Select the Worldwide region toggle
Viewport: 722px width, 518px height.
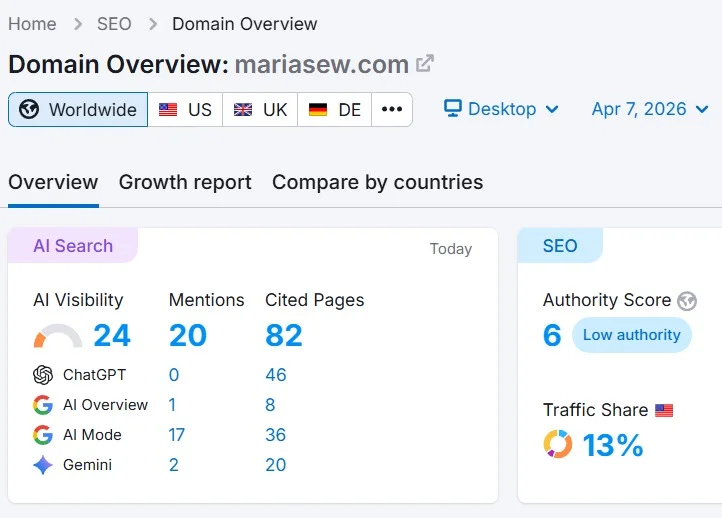tap(78, 110)
